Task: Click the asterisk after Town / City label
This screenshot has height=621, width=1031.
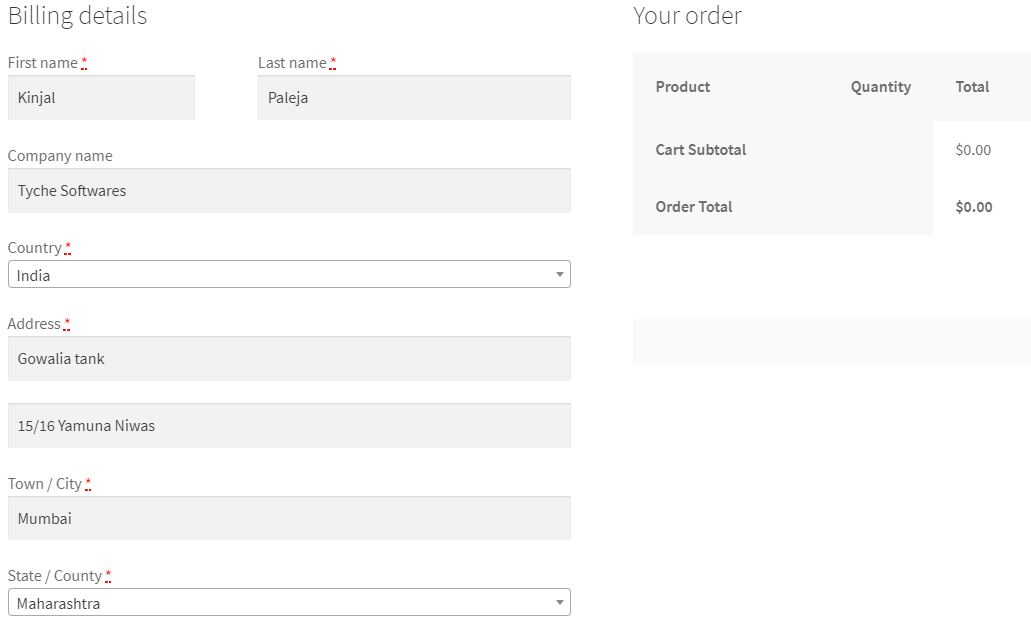Action: [x=88, y=484]
